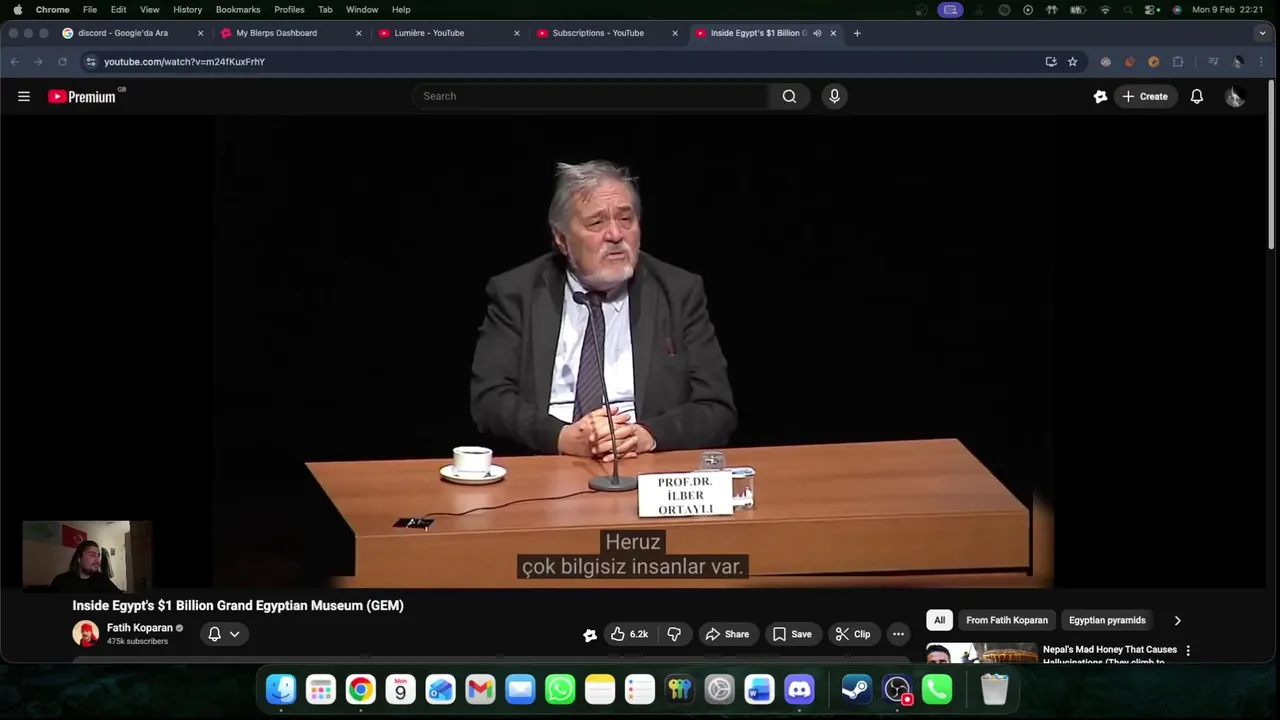This screenshot has width=1280, height=720.
Task: Open options for Nepal's Mad Honey video
Action: tap(1188, 651)
